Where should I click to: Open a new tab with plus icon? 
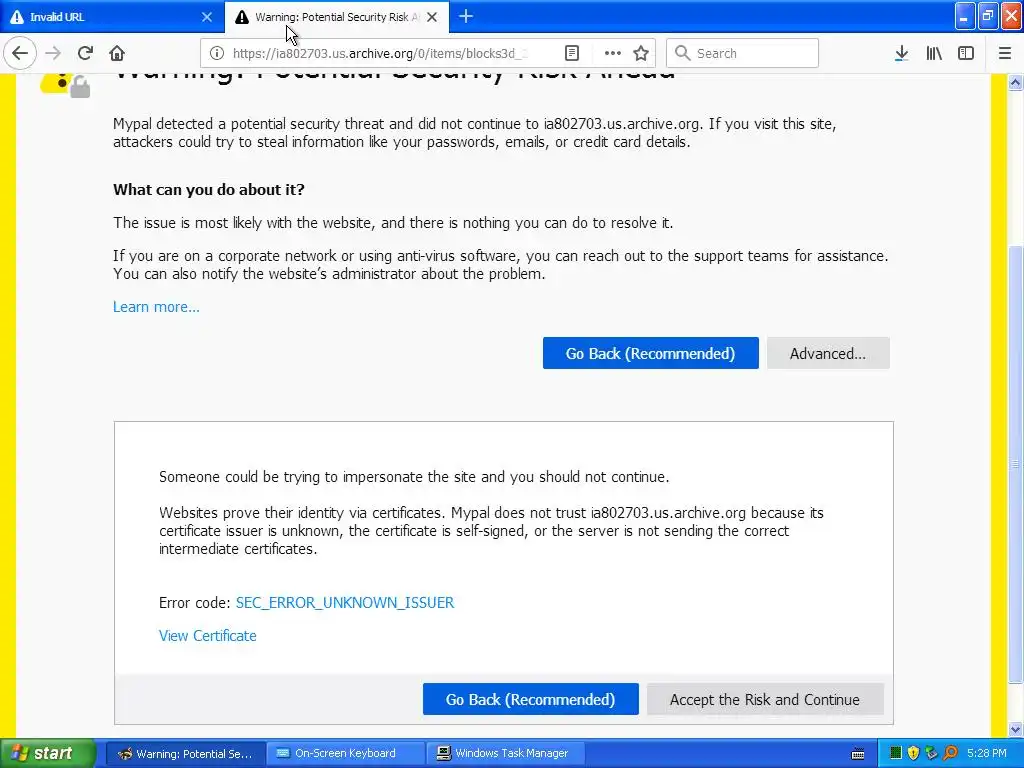tap(466, 17)
